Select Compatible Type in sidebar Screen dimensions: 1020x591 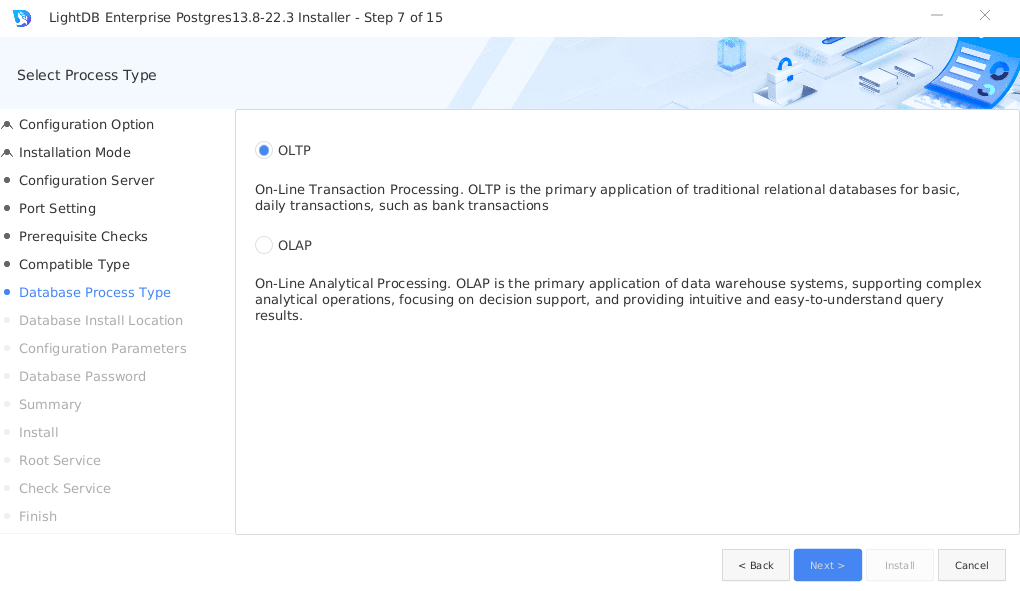[x=74, y=264]
